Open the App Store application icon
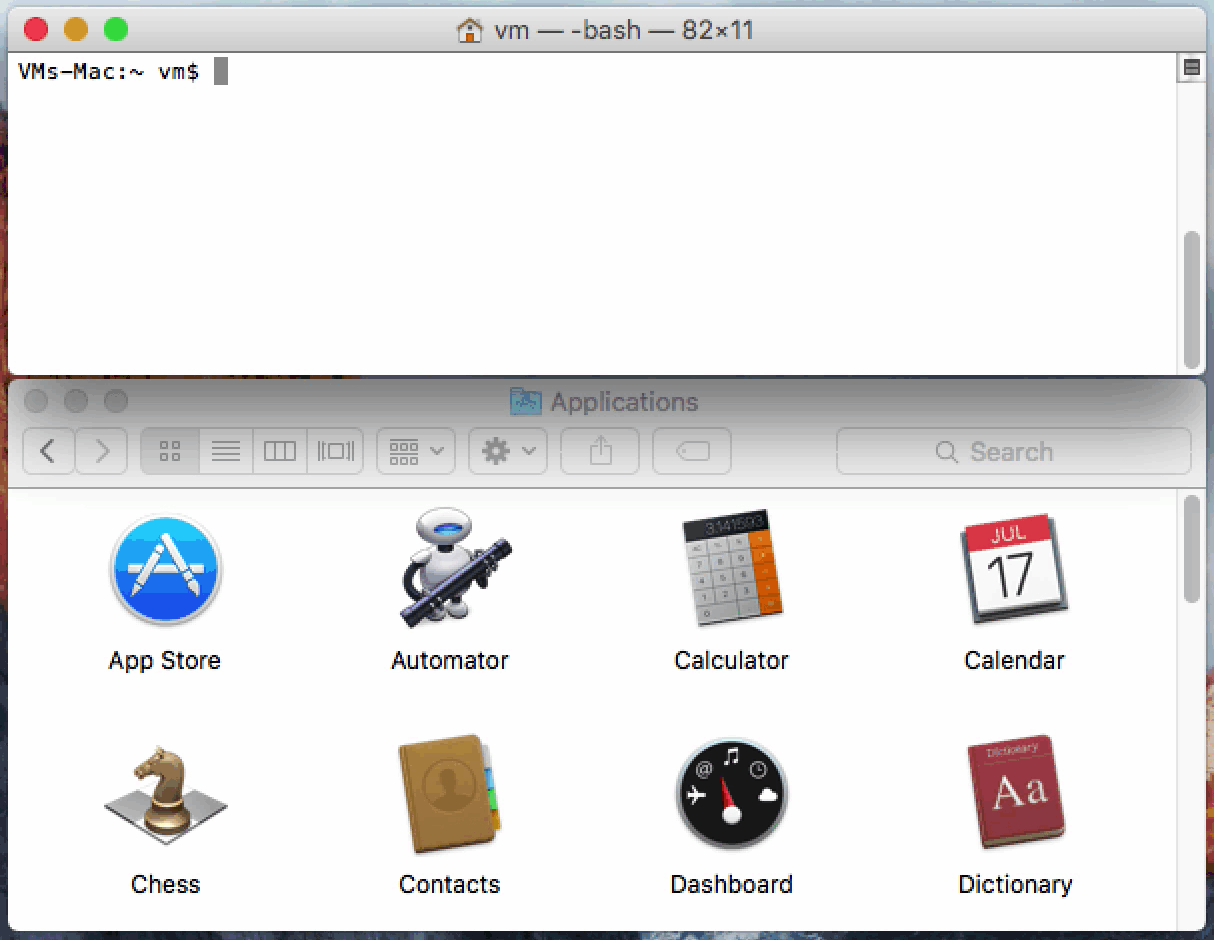The height and width of the screenshot is (940, 1214). (165, 570)
